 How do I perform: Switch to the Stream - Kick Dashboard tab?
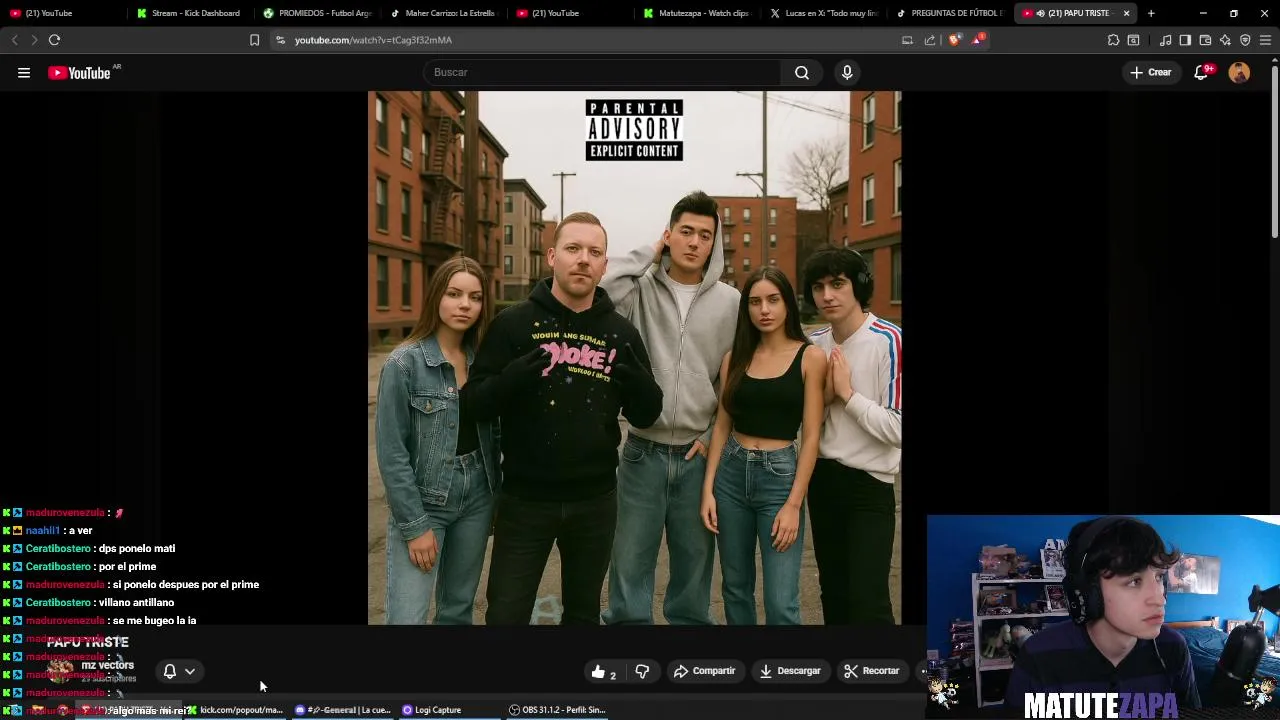click(x=189, y=13)
